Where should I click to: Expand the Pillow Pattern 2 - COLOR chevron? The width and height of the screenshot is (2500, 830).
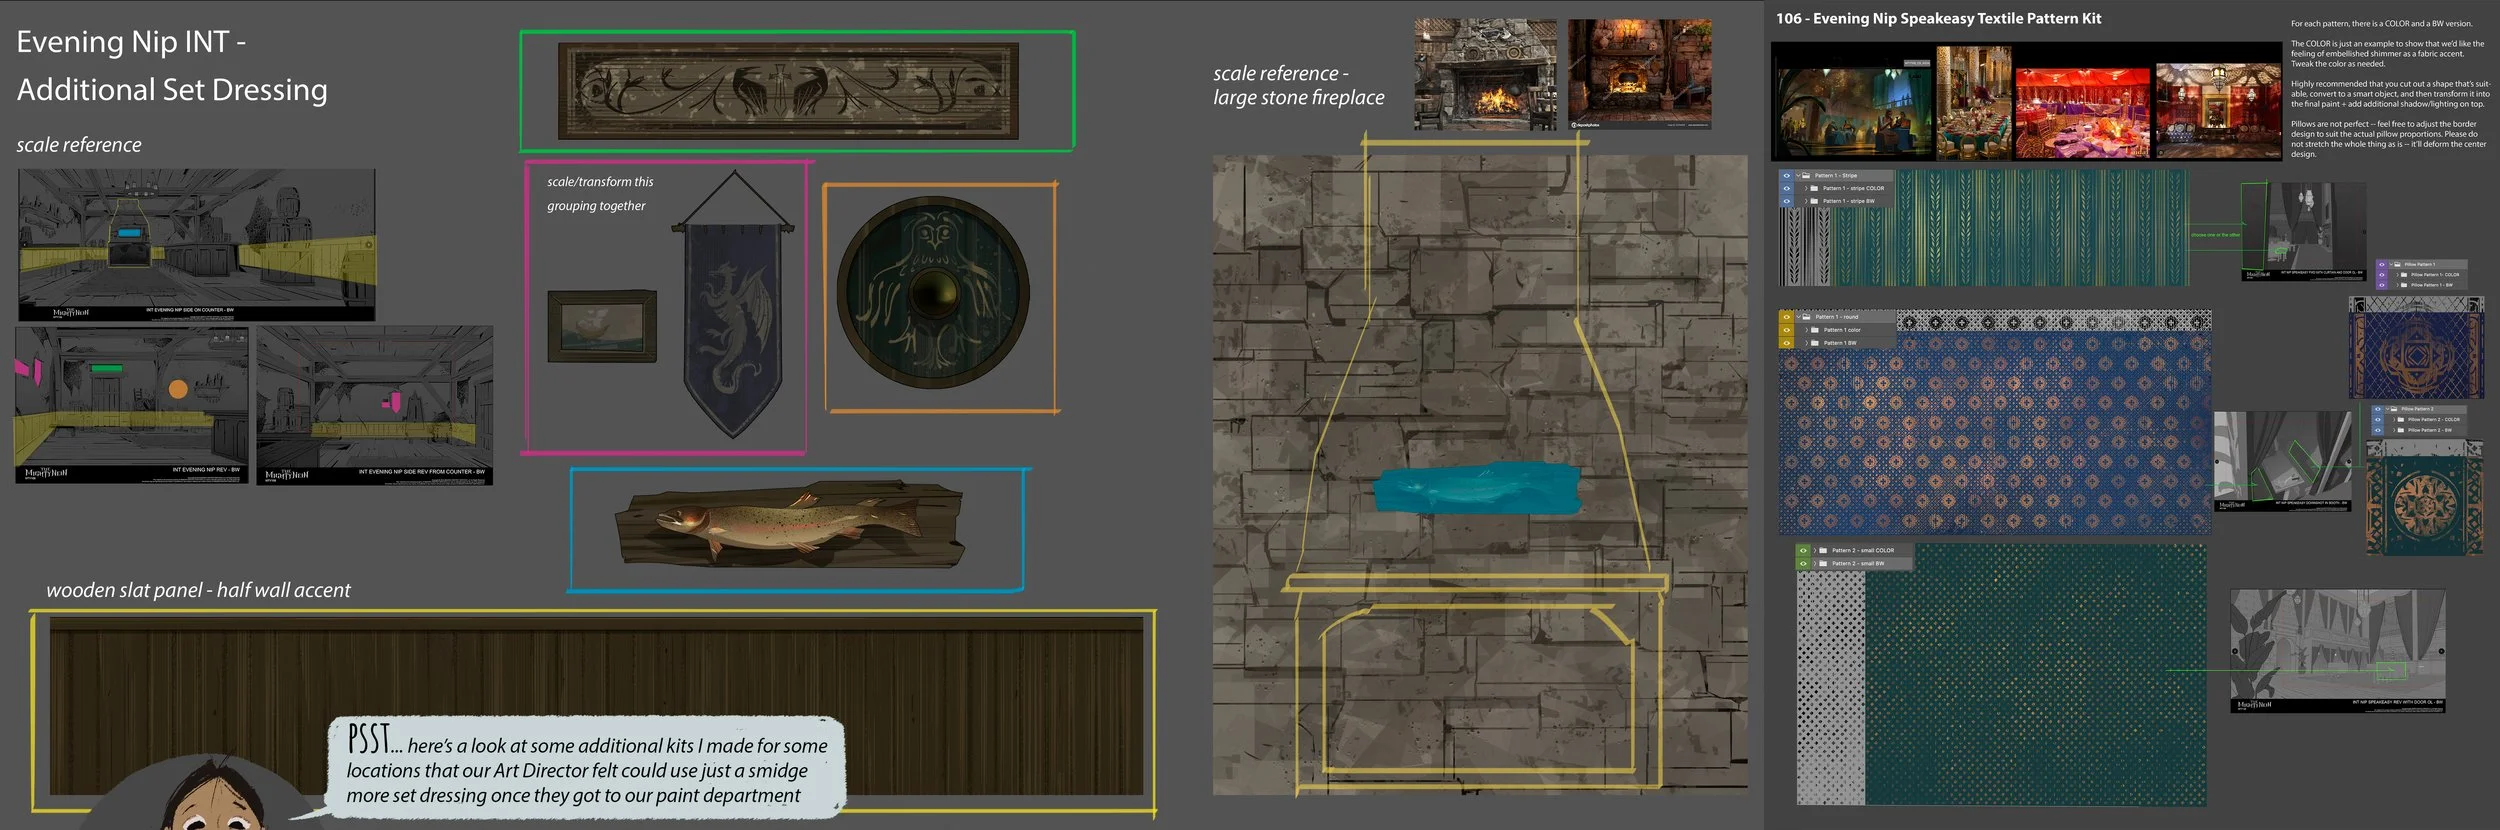click(2394, 420)
